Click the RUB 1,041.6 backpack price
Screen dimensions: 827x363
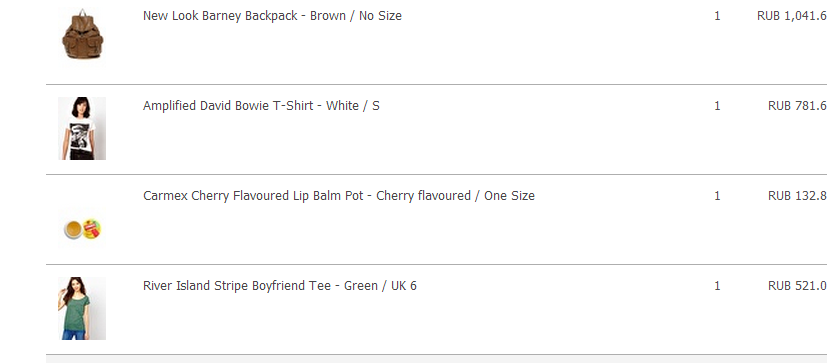point(792,16)
